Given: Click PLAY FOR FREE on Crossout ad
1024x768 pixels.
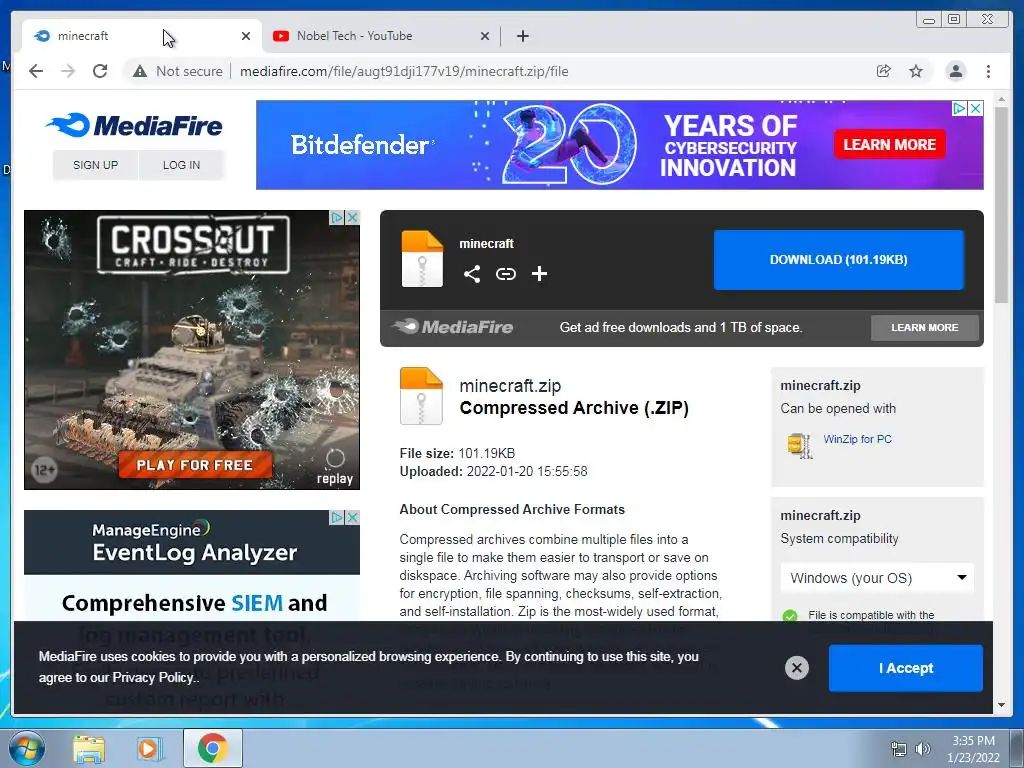Looking at the screenshot, I should click(x=195, y=465).
